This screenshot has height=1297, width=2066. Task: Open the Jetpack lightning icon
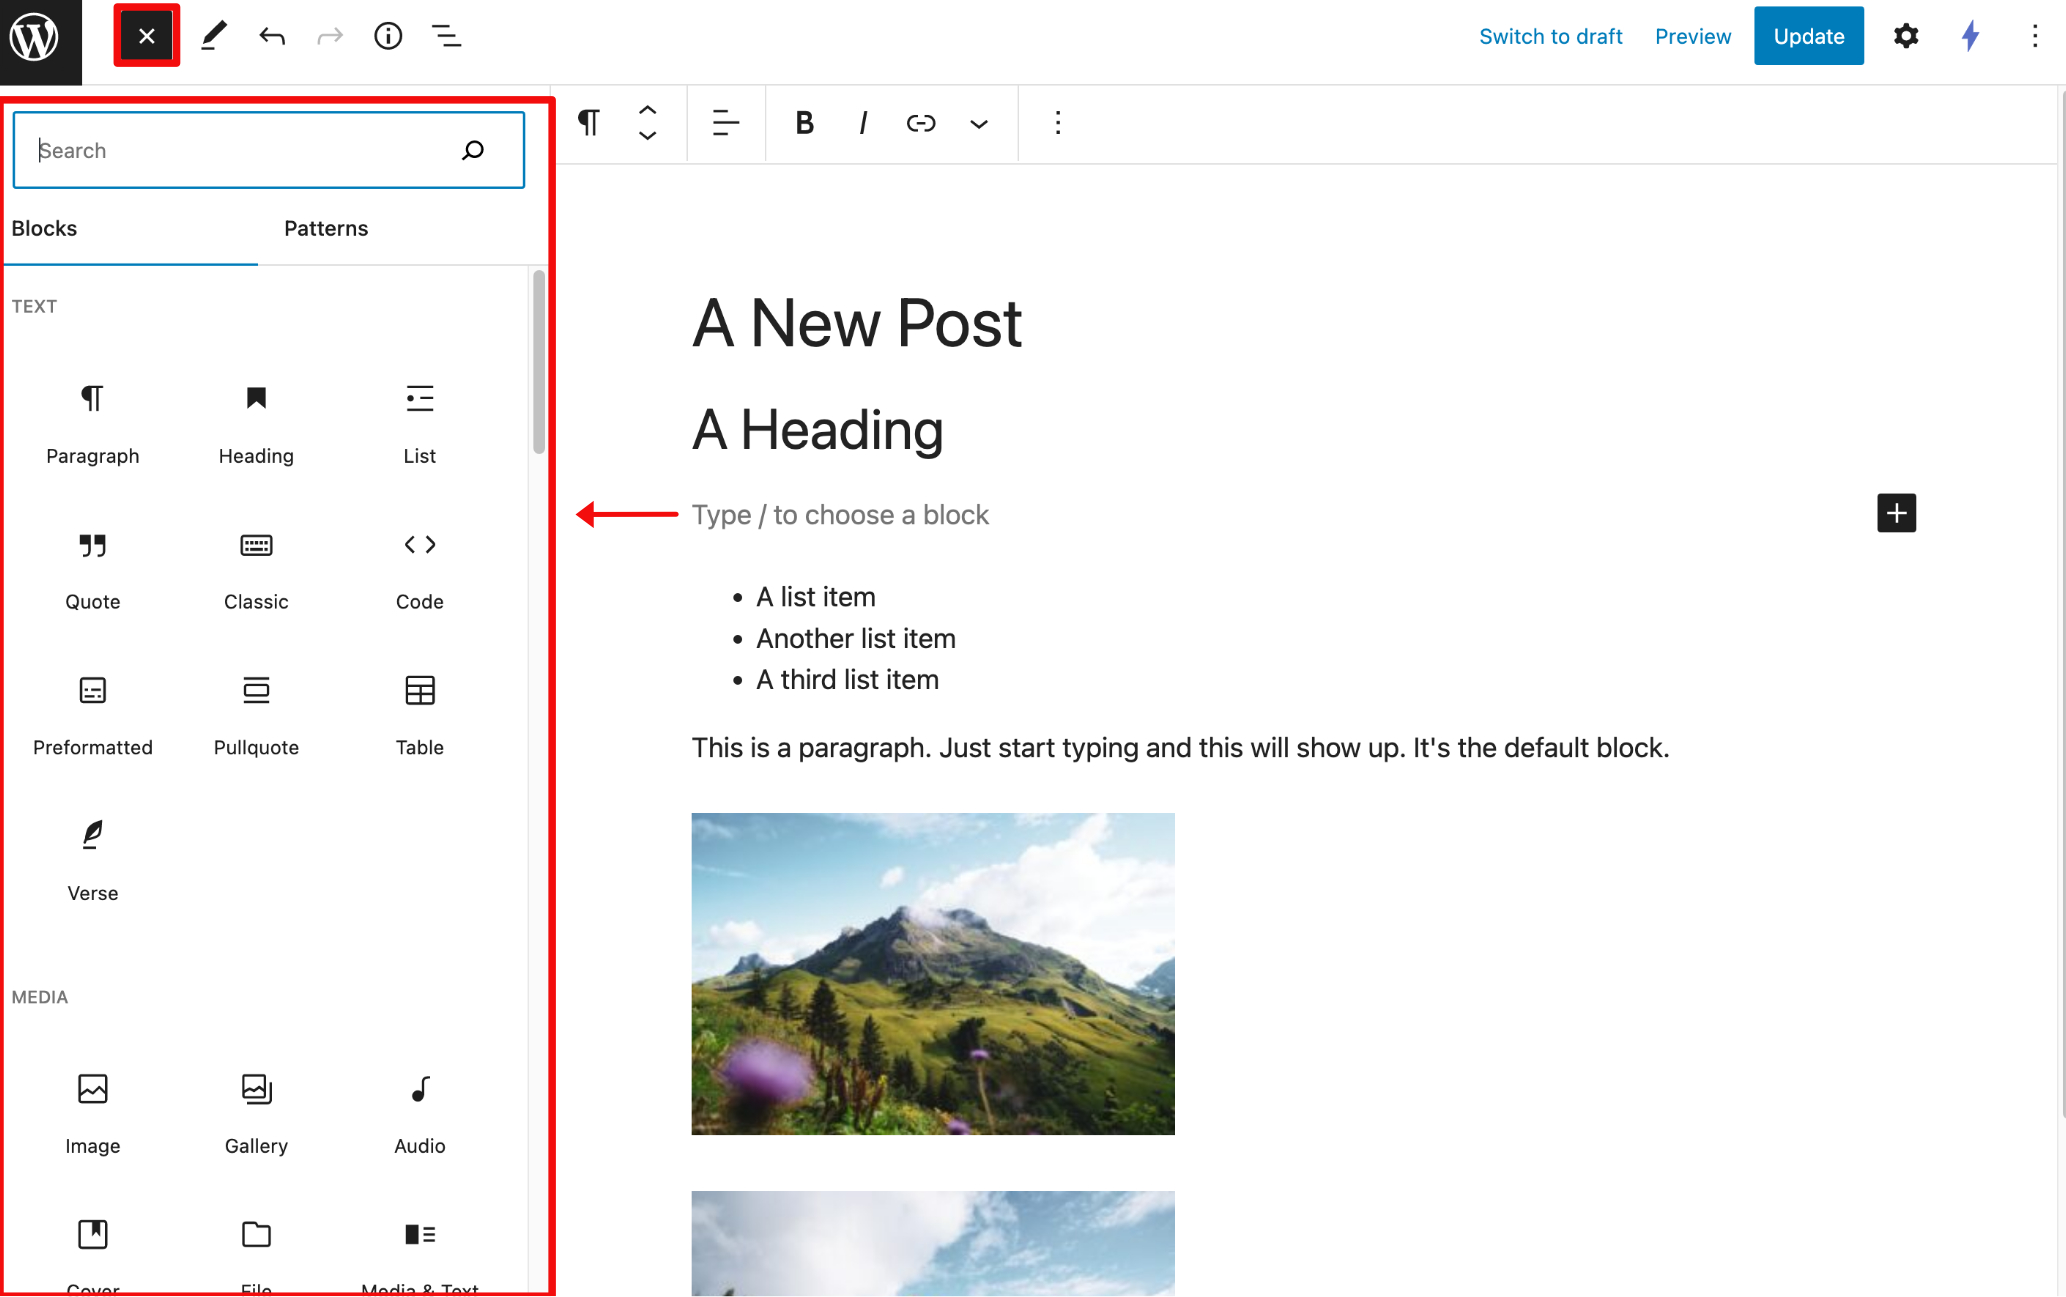click(1970, 37)
